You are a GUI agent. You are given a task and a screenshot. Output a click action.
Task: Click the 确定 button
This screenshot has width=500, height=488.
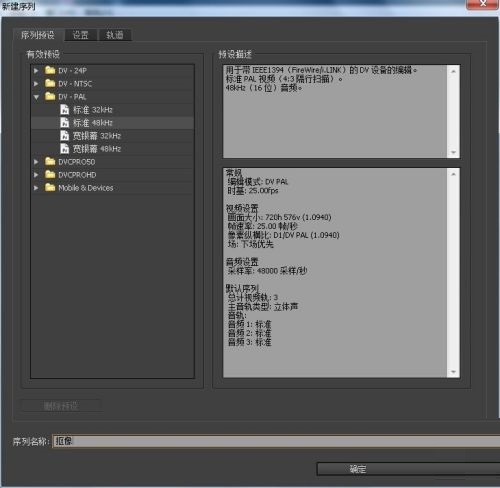click(408, 469)
